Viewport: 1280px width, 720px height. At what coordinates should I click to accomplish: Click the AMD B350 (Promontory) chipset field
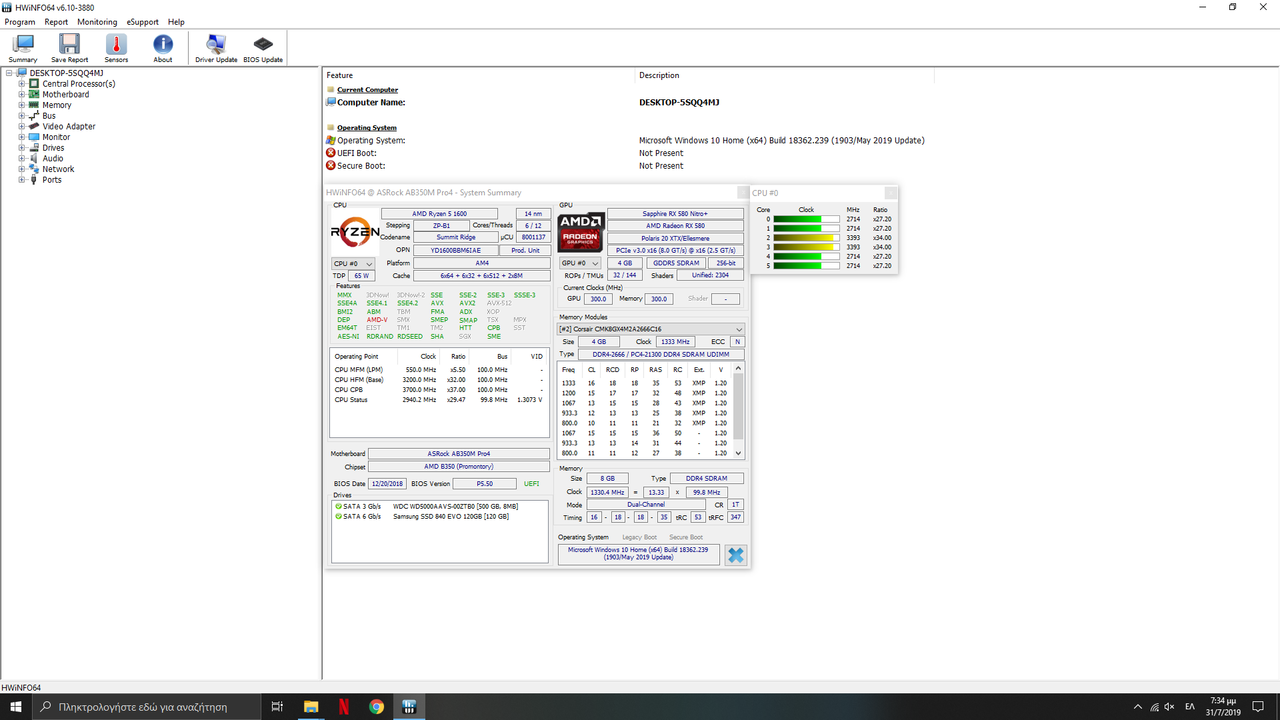459,467
